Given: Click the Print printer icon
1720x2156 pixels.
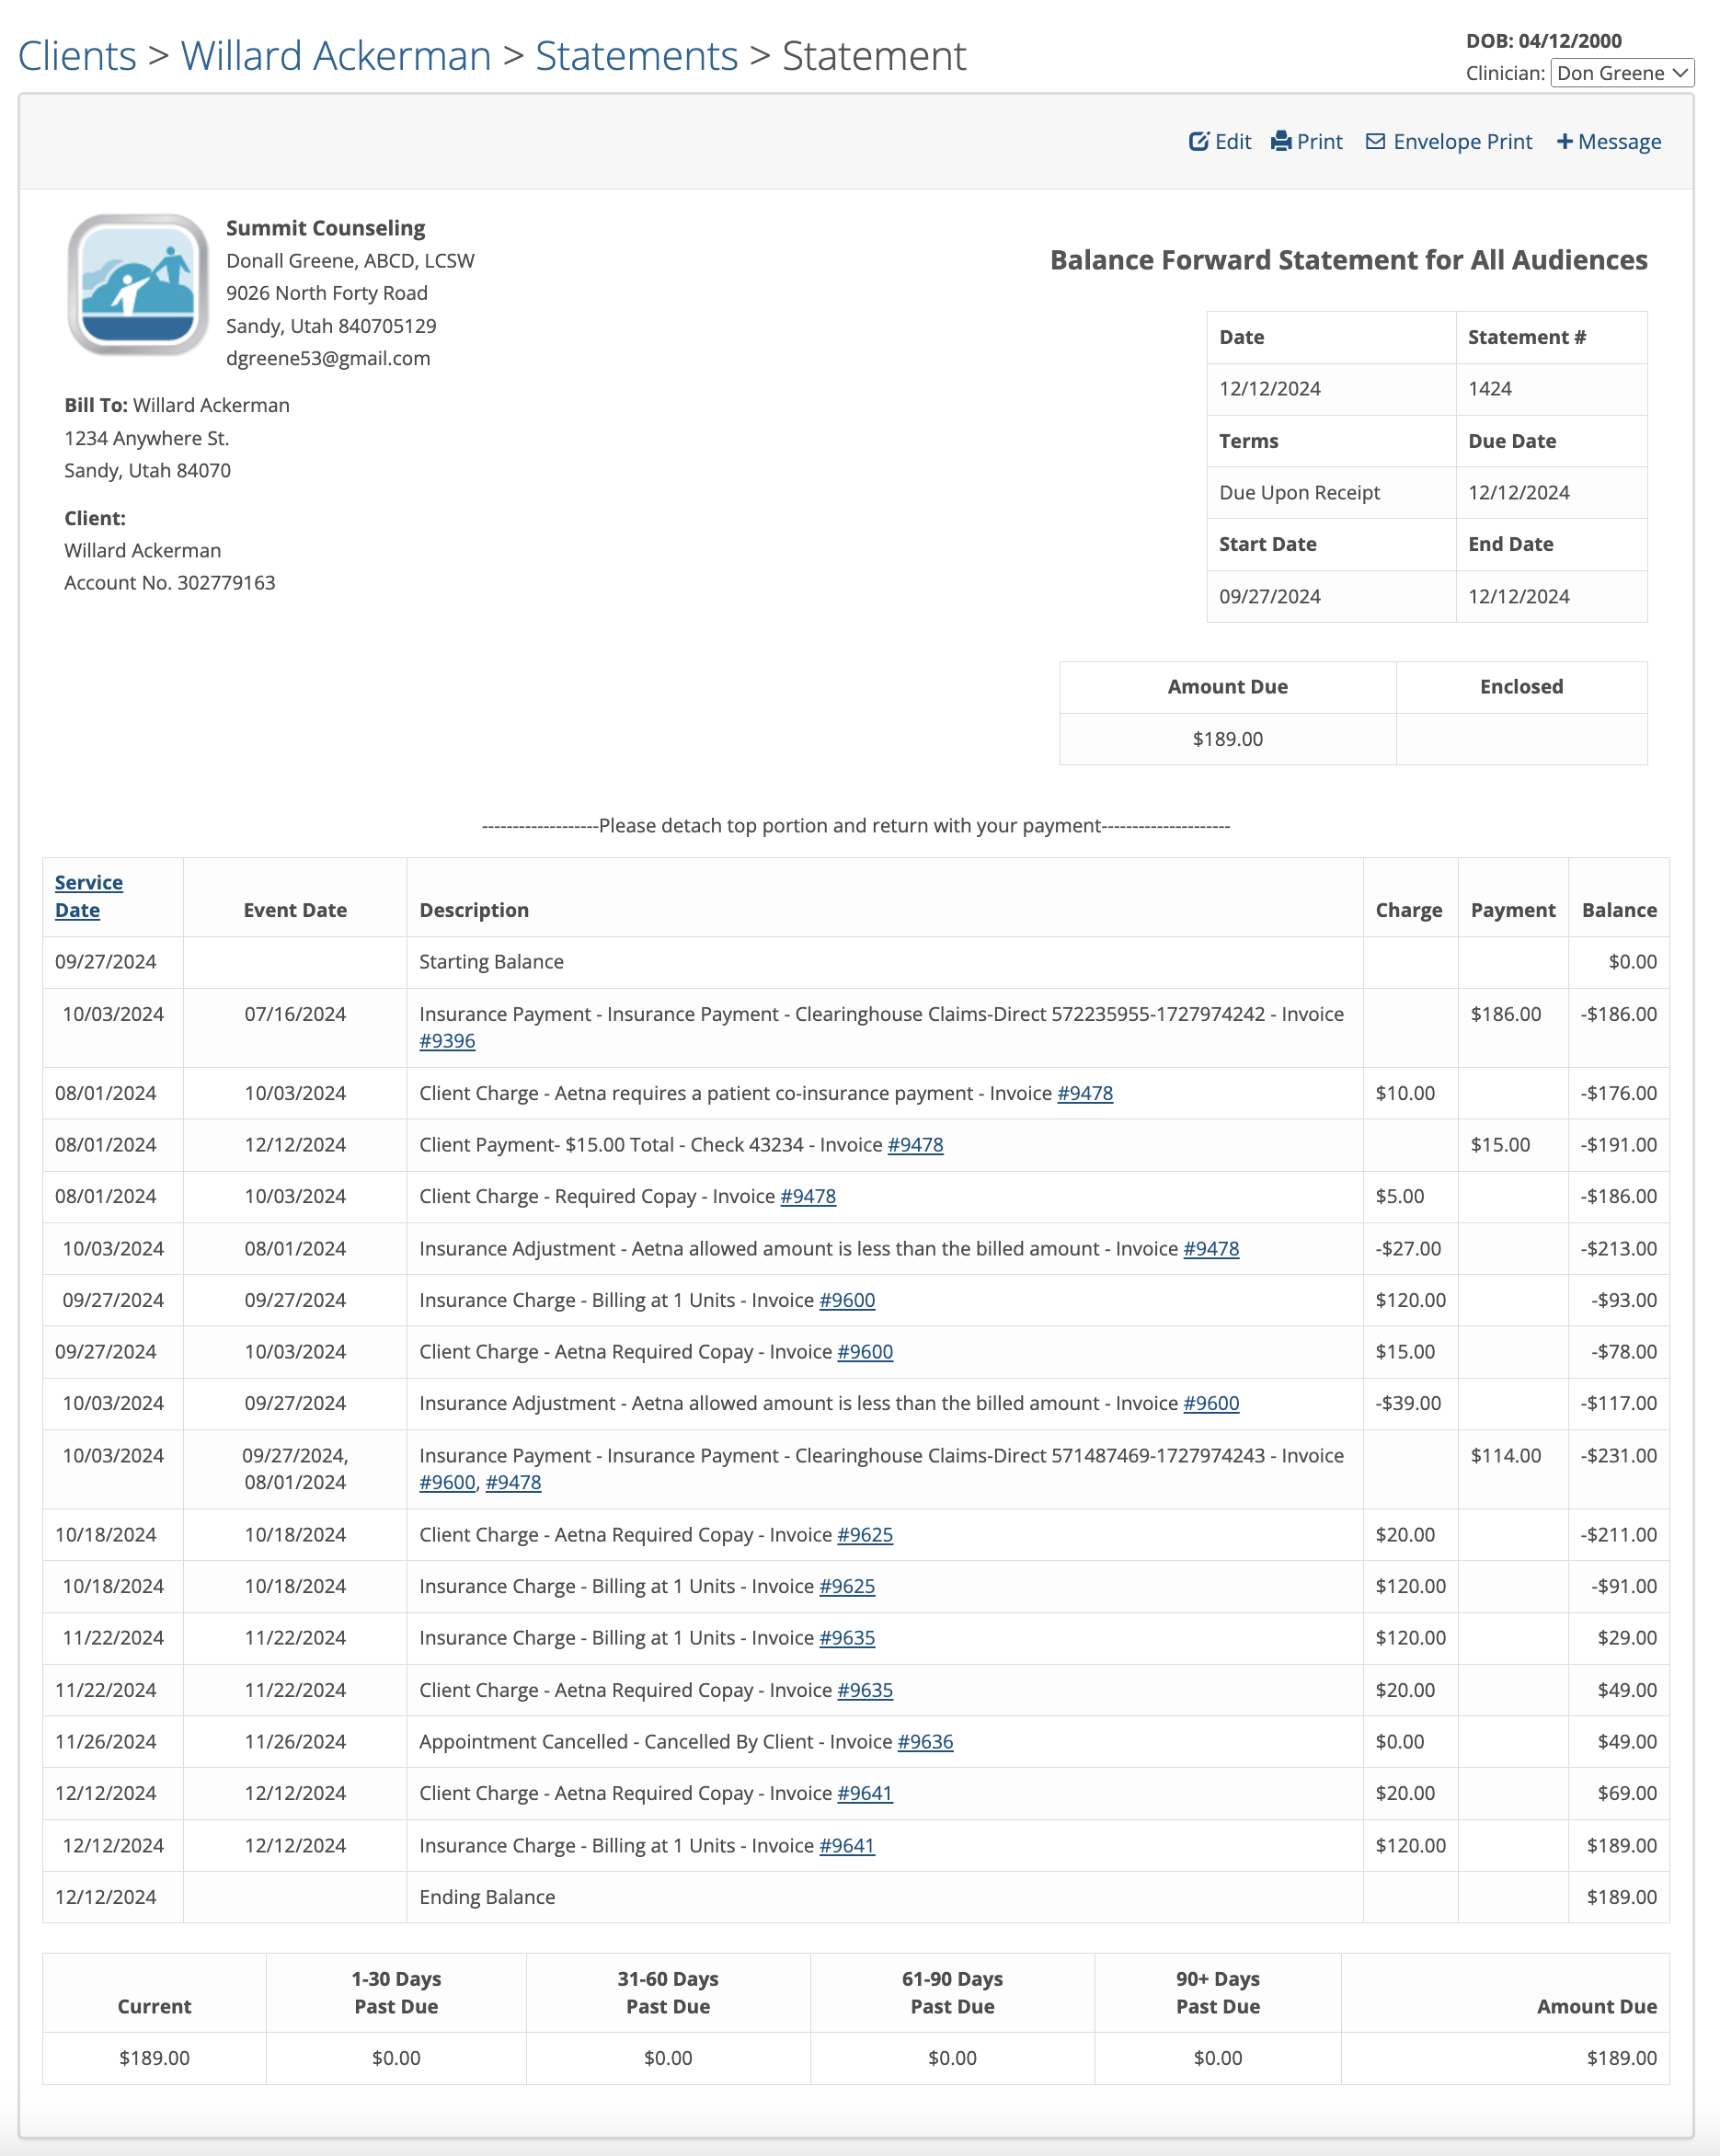Looking at the screenshot, I should click(x=1281, y=141).
